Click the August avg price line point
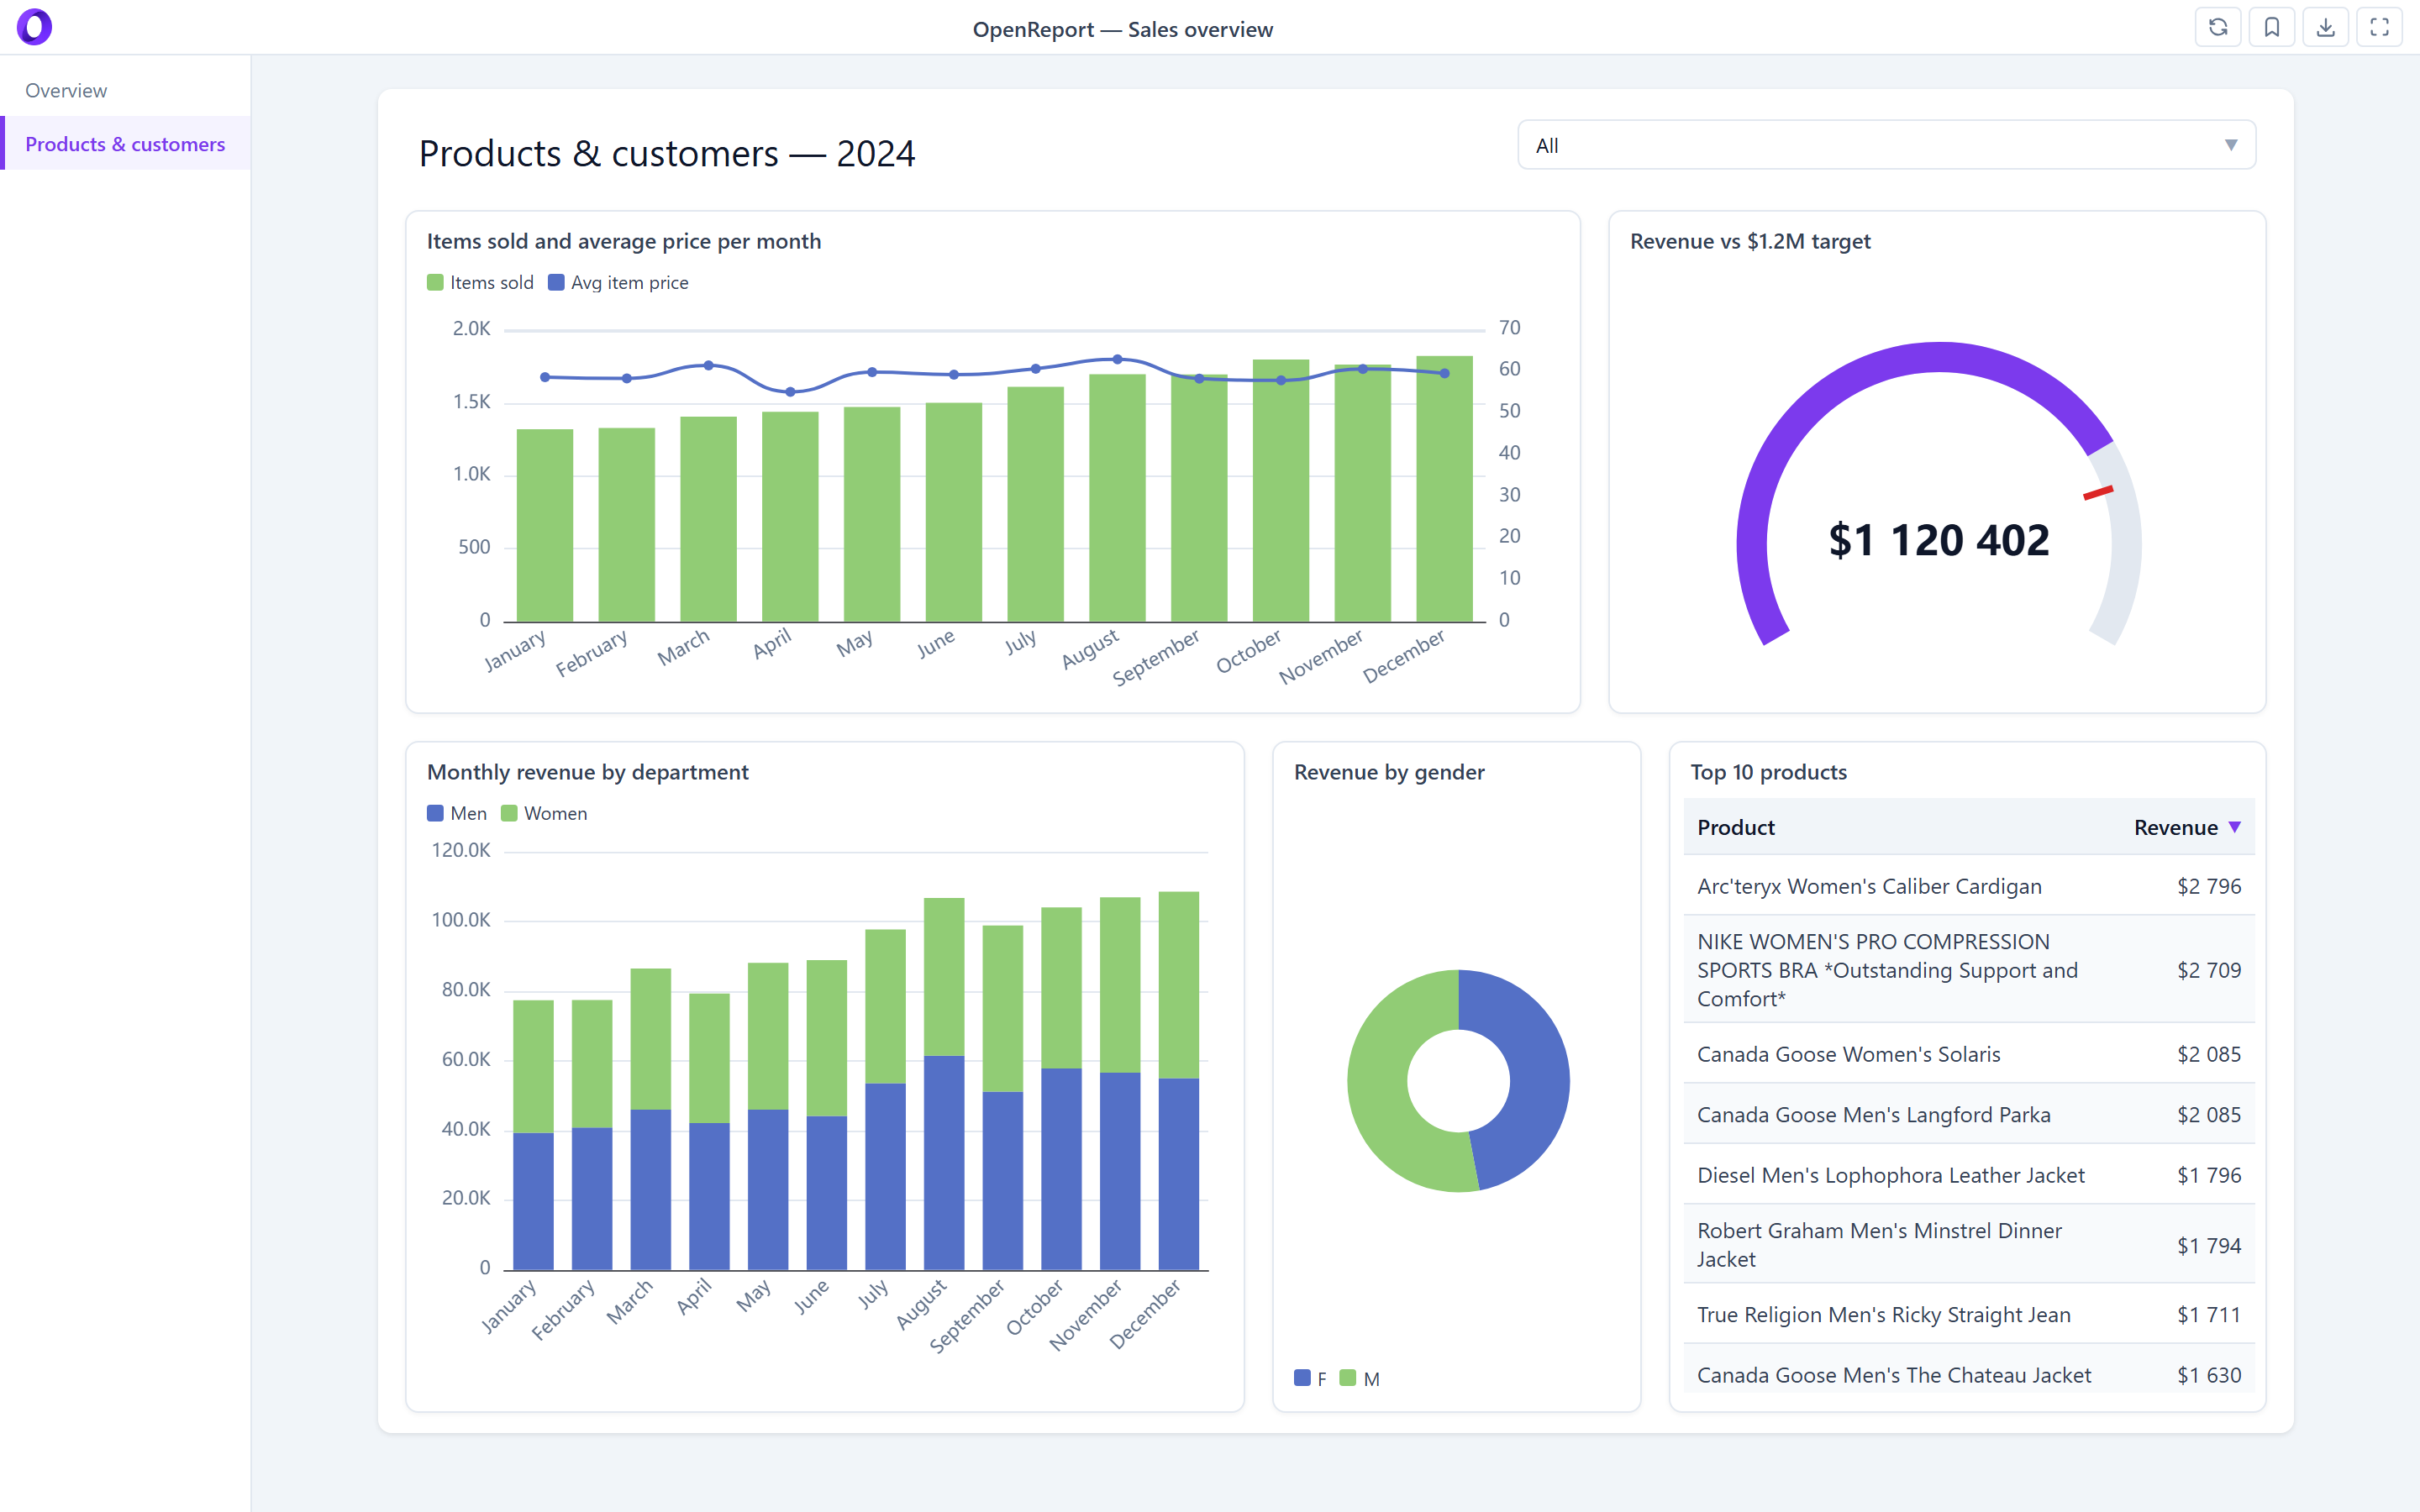 (x=1117, y=359)
